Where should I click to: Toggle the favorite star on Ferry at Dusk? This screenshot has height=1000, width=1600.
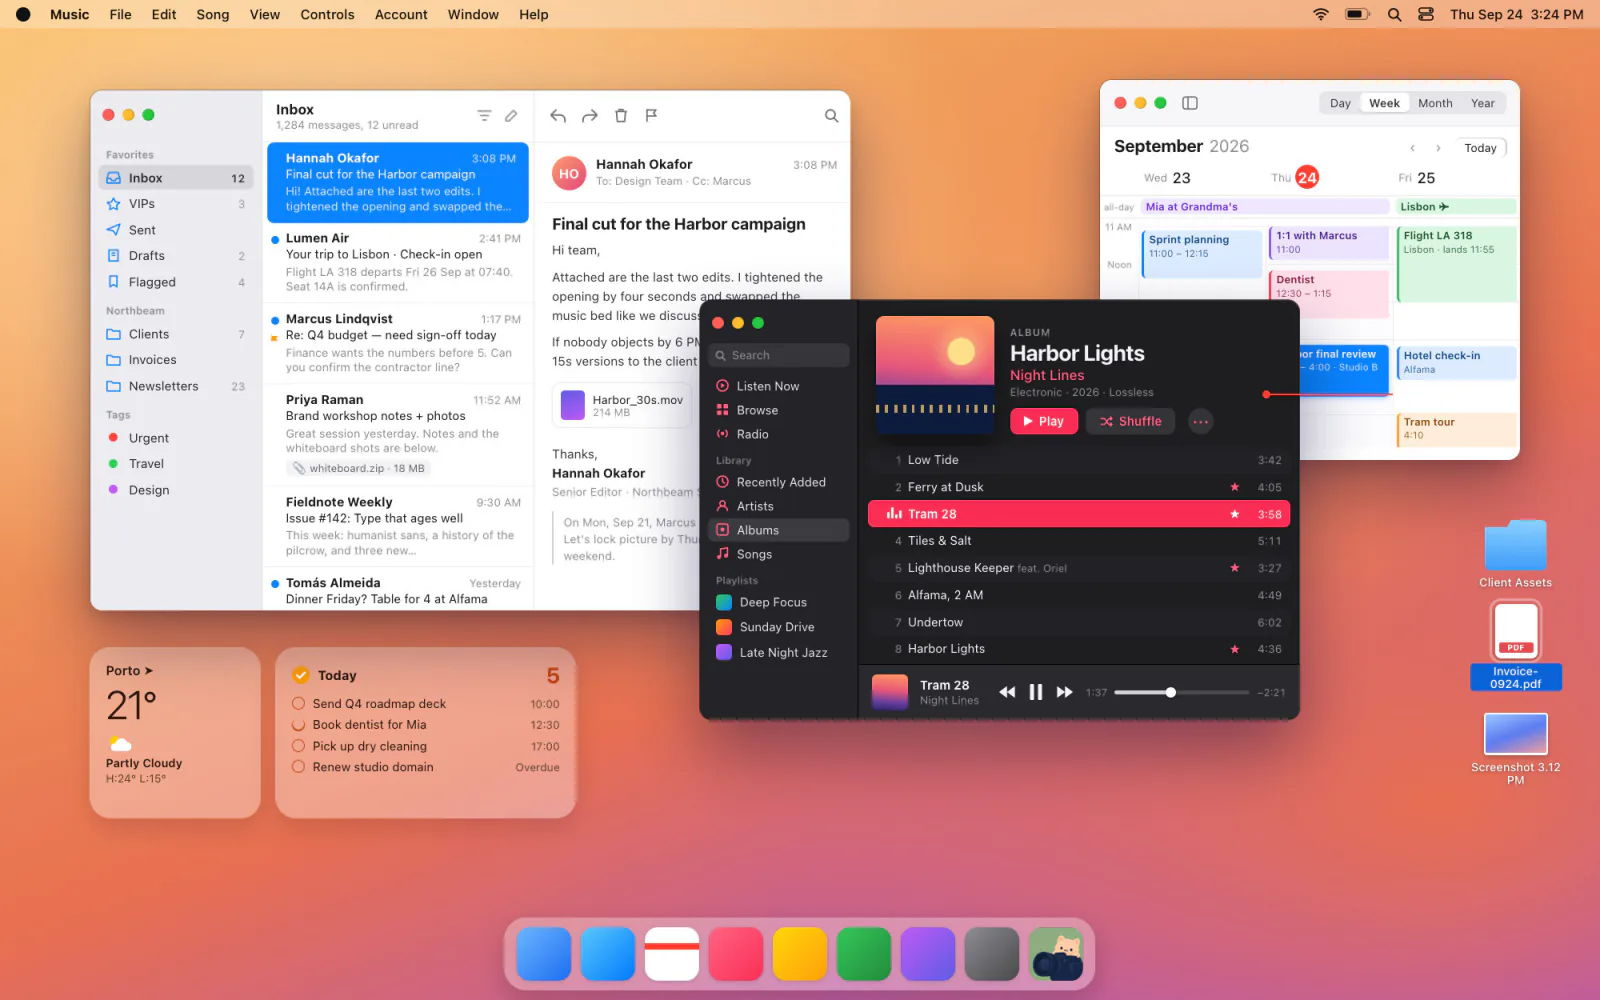(x=1235, y=487)
